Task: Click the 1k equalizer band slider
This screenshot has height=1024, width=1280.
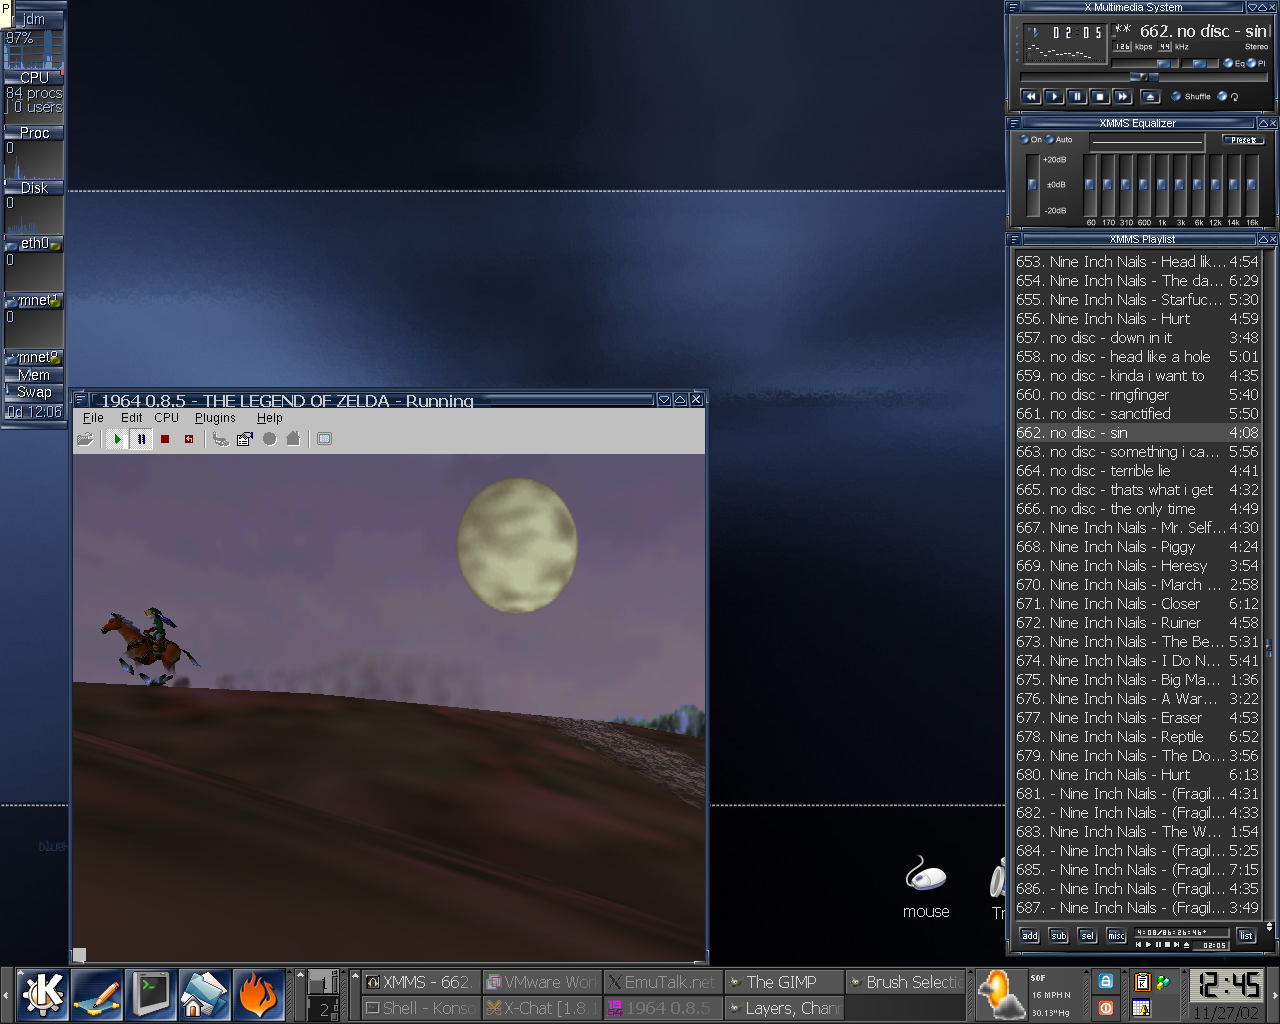Action: [1163, 185]
